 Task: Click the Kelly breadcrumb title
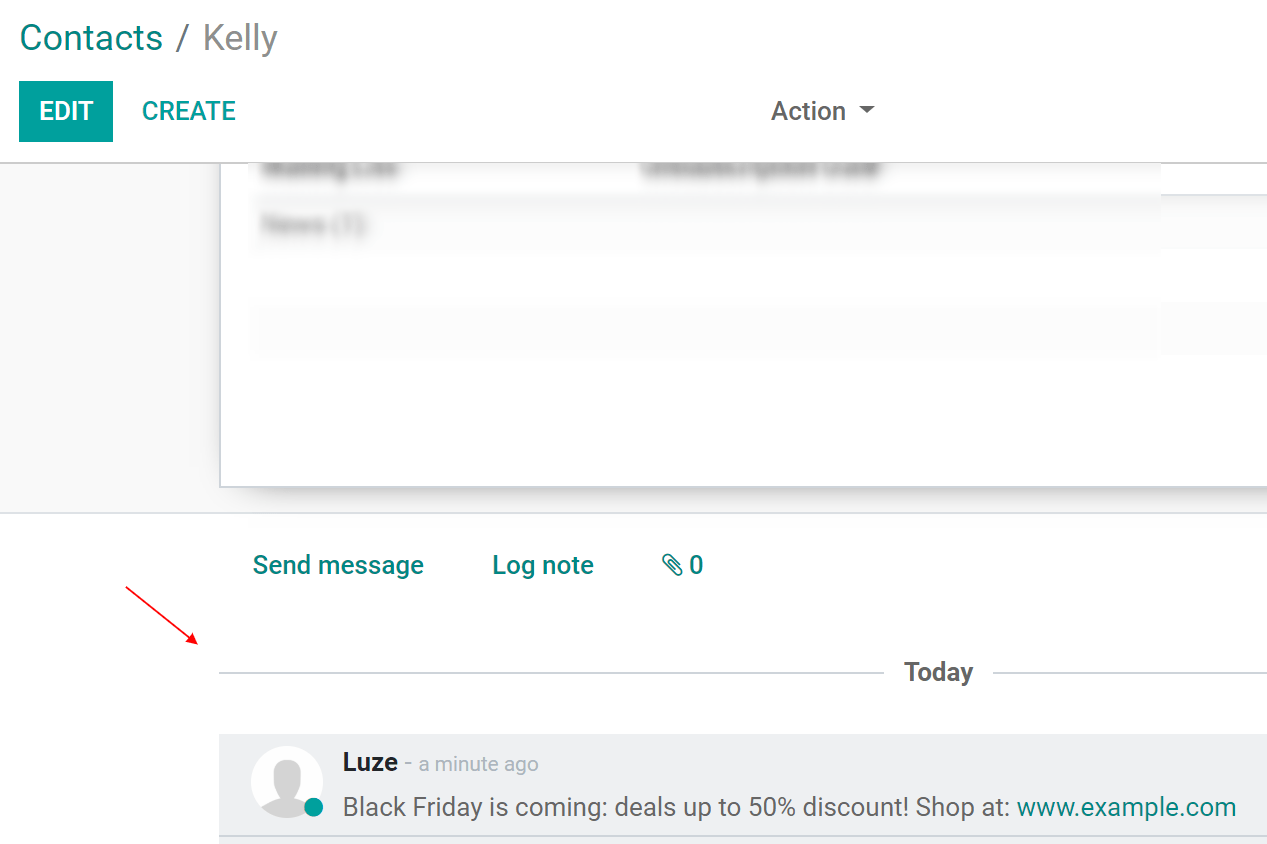tap(240, 38)
